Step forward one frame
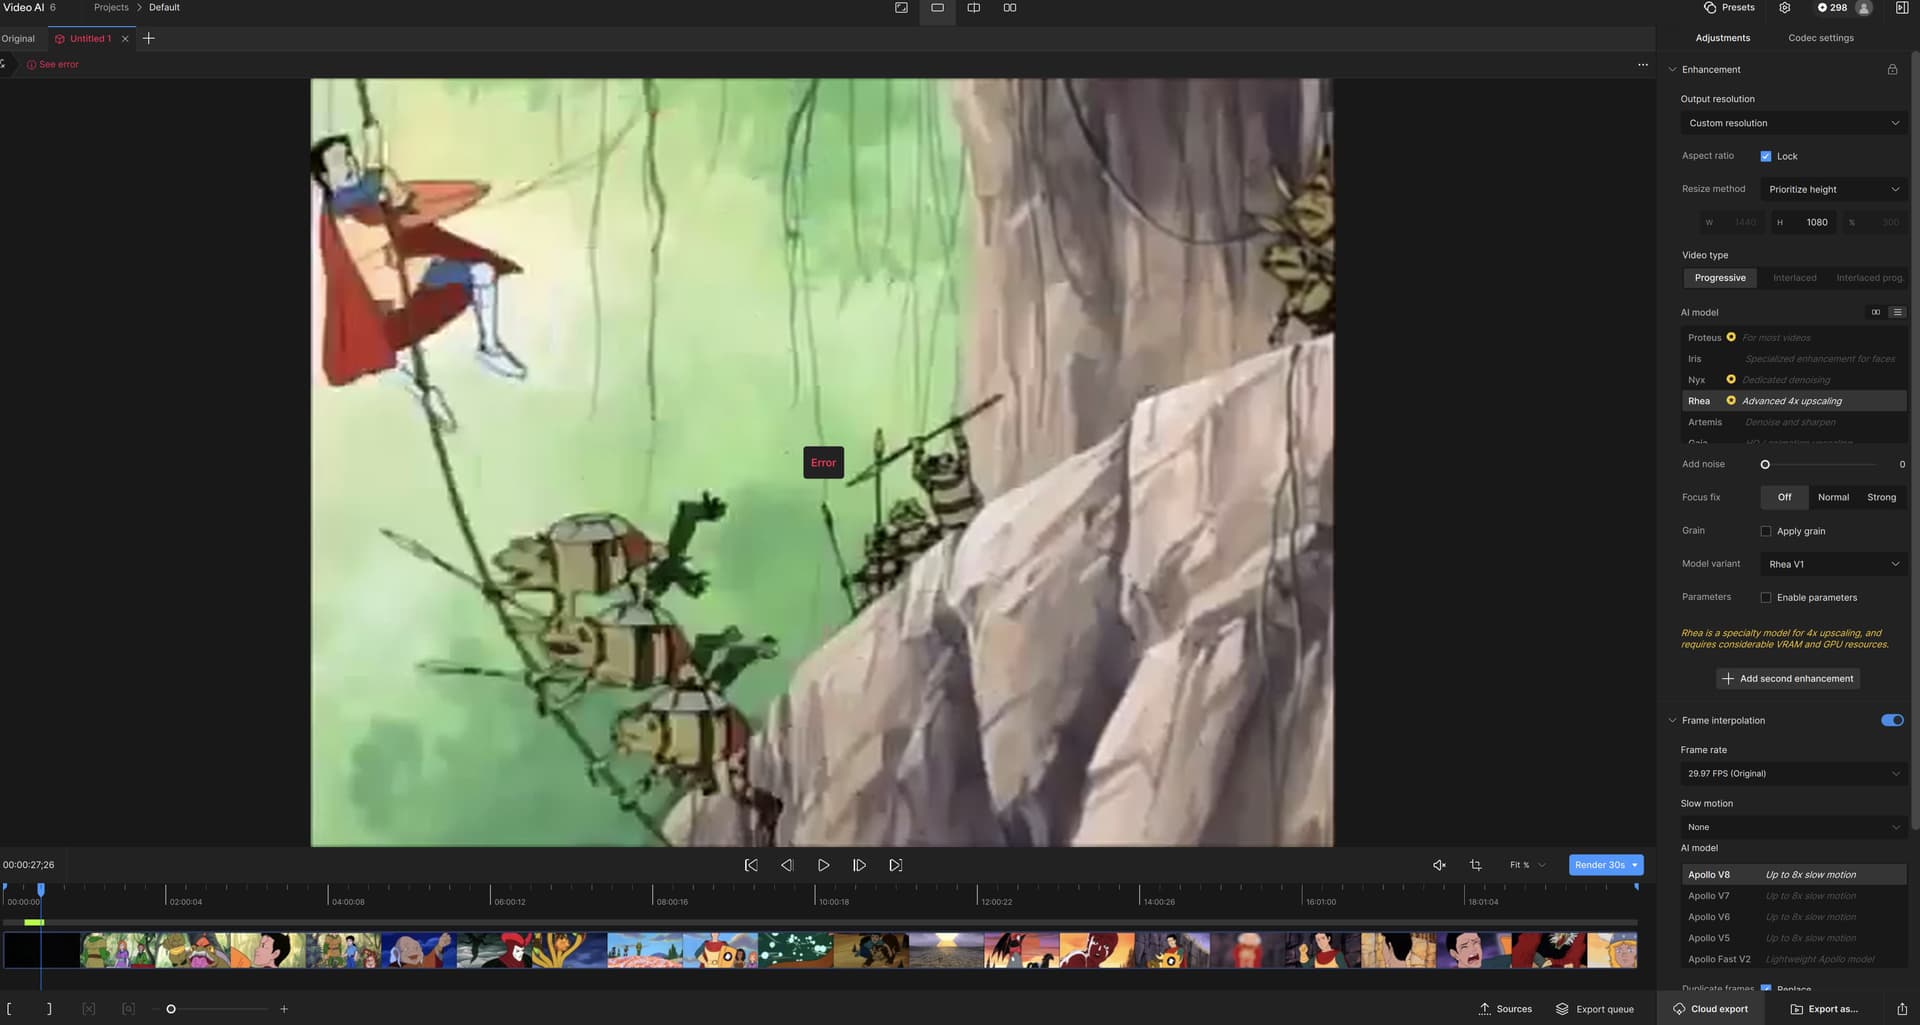 [859, 866]
